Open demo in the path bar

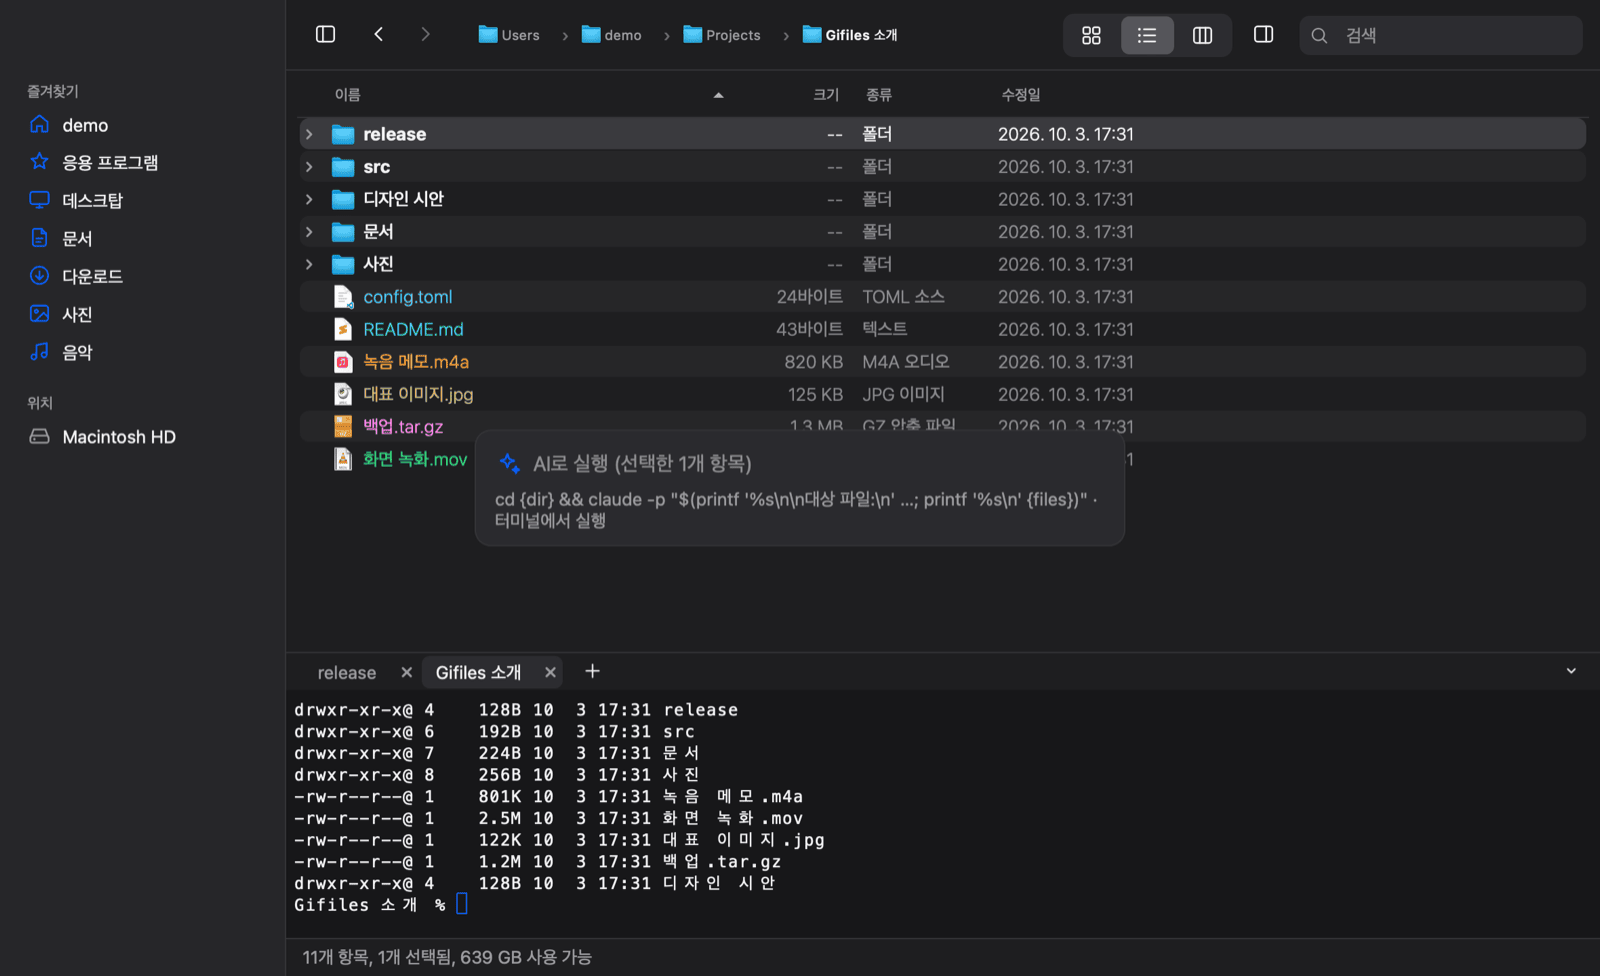[x=612, y=35]
